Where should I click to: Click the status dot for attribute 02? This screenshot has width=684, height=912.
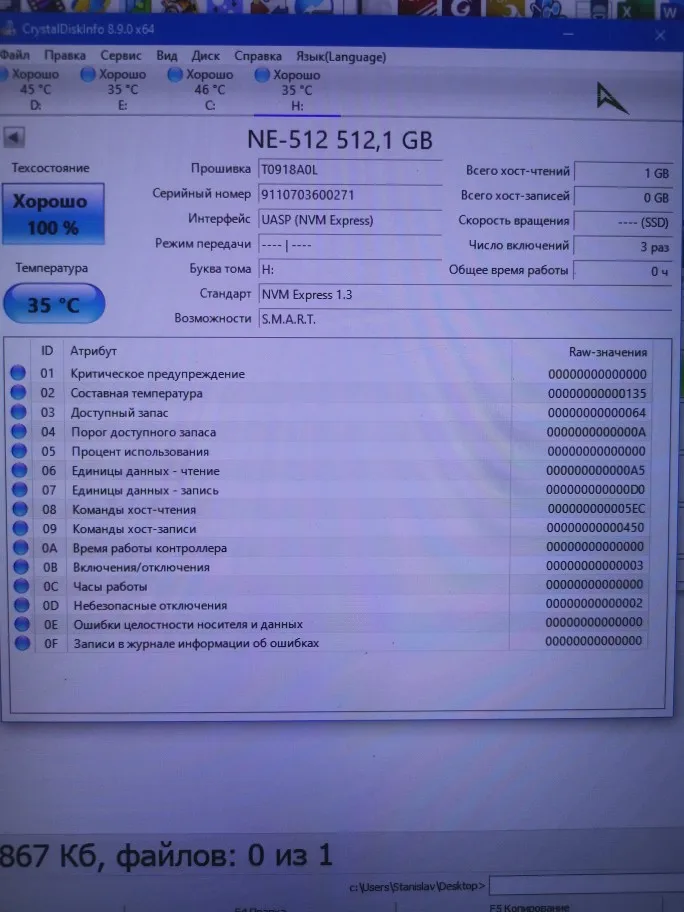(18, 393)
